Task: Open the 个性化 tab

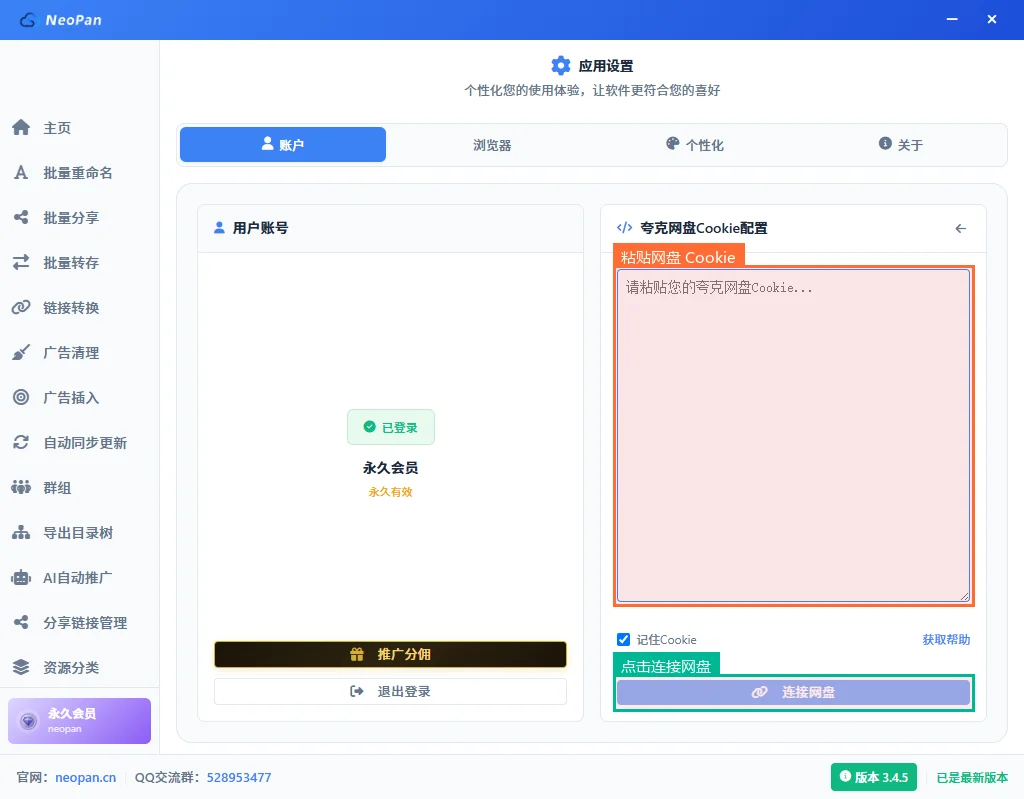Action: [695, 145]
